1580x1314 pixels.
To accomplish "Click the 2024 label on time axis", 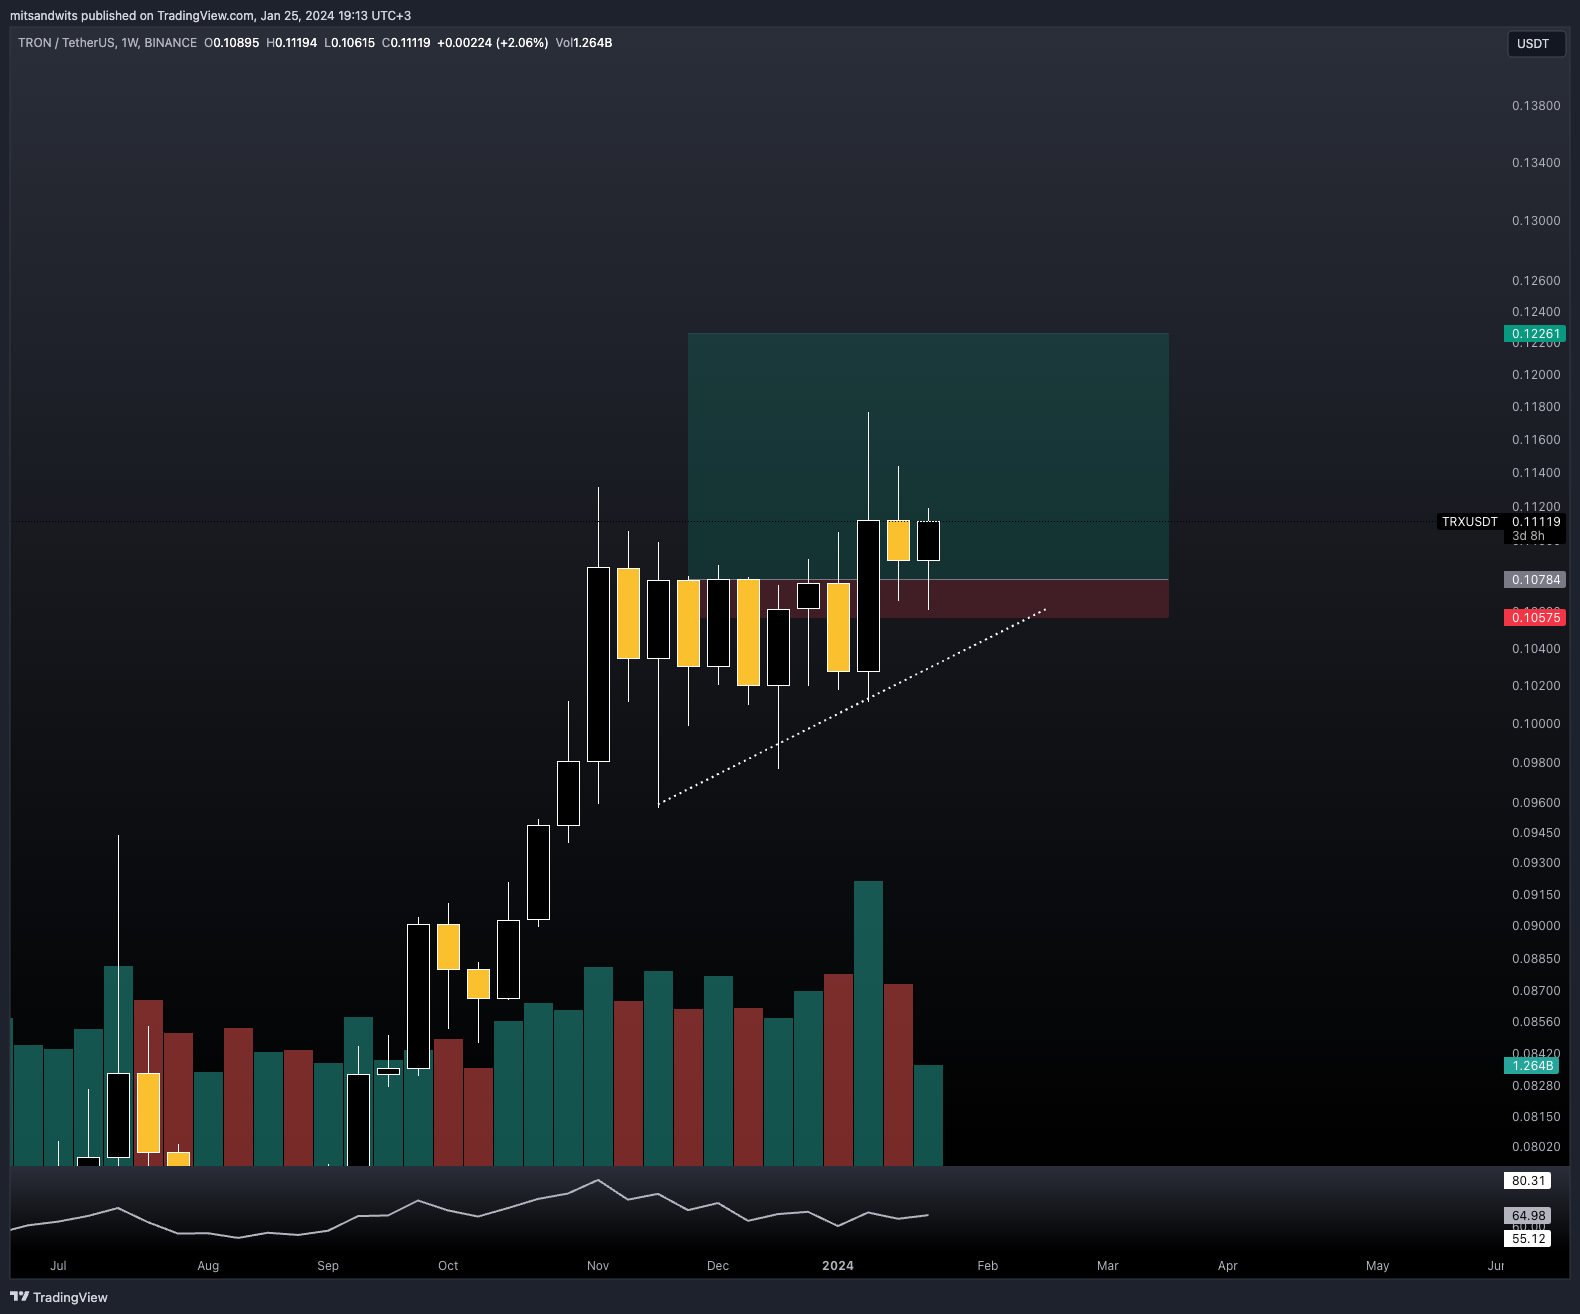I will (838, 1266).
